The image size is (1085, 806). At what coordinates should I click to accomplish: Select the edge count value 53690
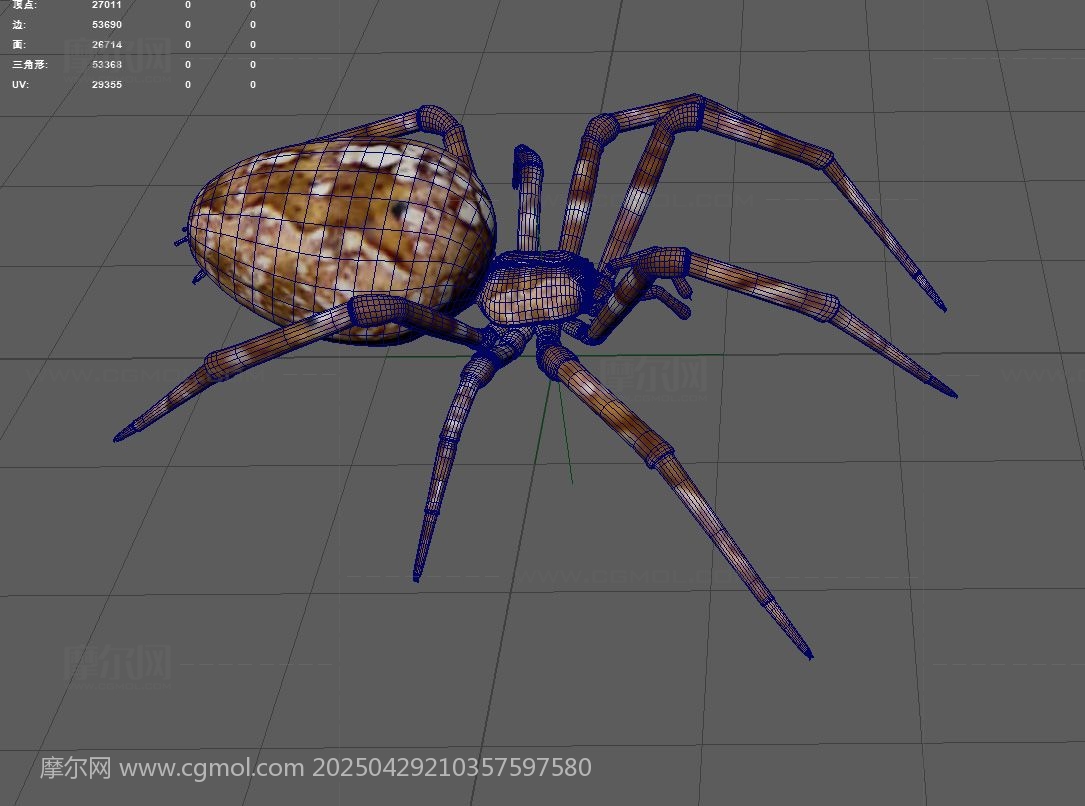coord(107,24)
